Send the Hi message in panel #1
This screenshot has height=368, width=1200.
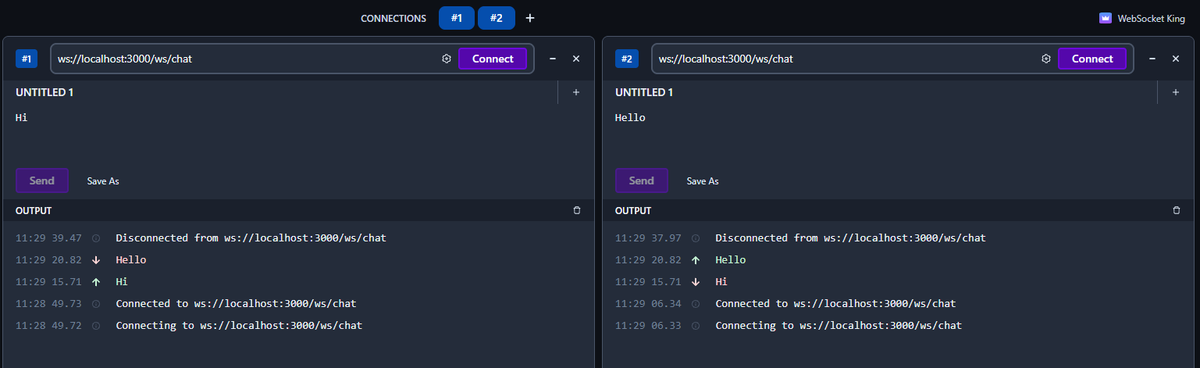pyautogui.click(x=42, y=181)
